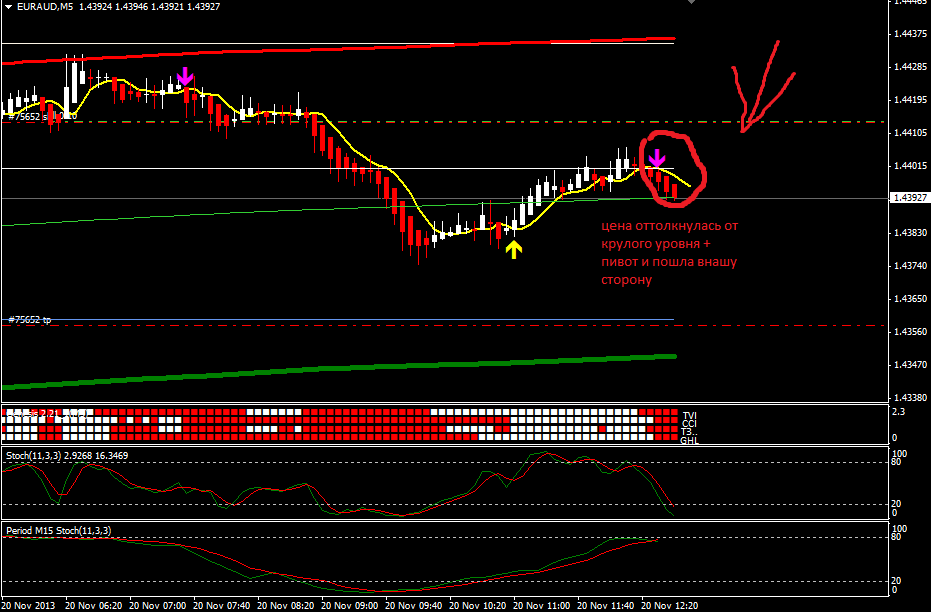Image resolution: width=931 pixels, height=612 pixels.
Task: Click the T3.. indicator row label
Action: 689,432
